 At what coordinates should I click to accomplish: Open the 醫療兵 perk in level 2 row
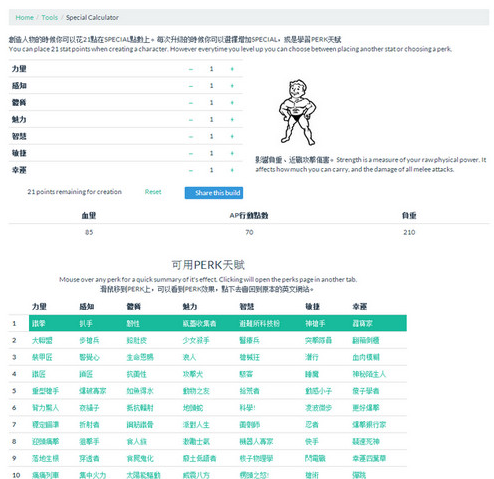tap(250, 340)
